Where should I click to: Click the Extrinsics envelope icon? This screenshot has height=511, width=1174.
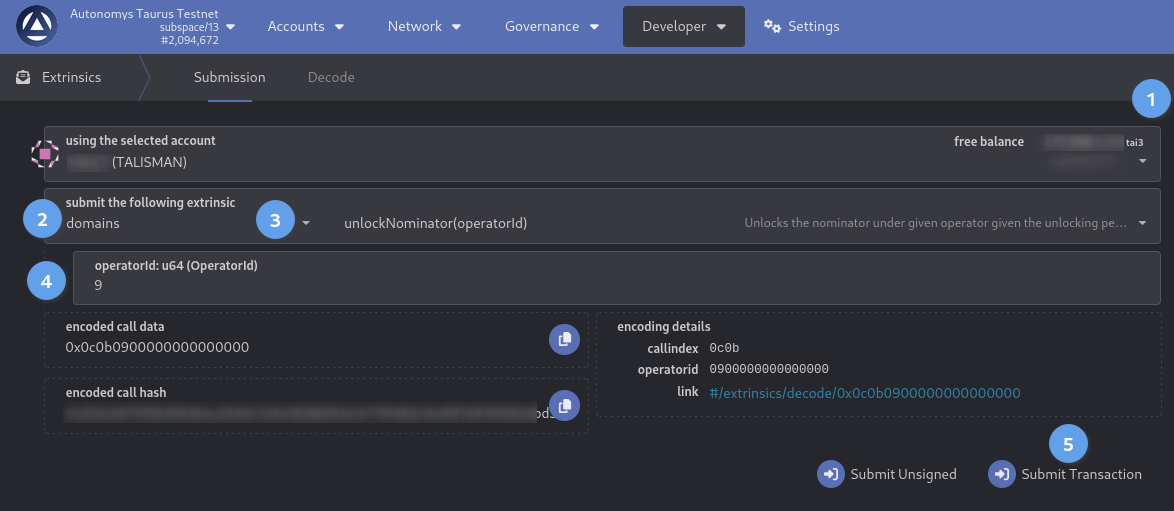point(23,77)
